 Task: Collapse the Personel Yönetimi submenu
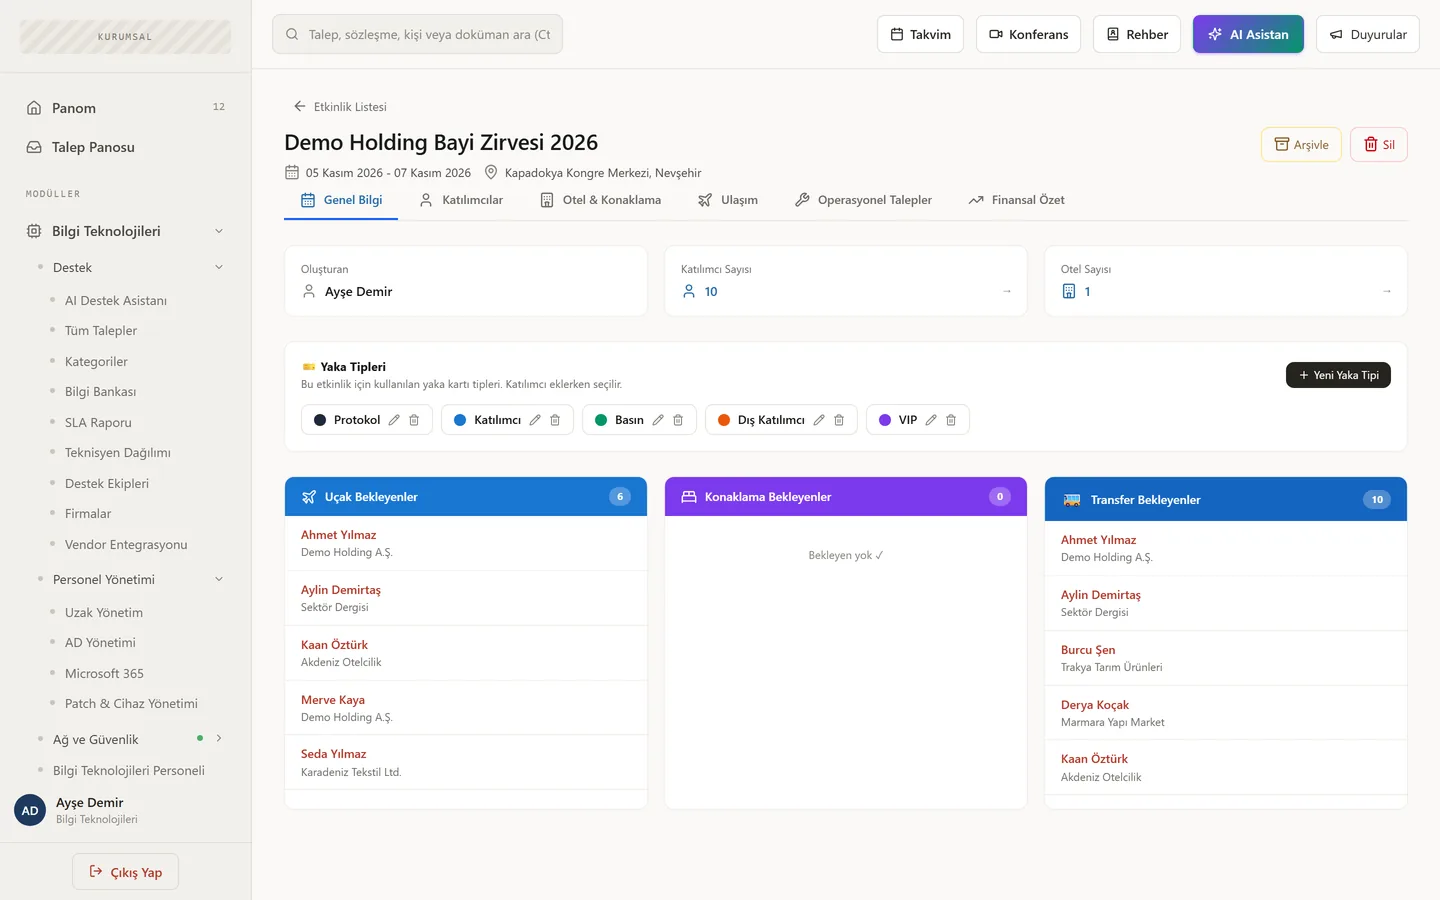219,579
